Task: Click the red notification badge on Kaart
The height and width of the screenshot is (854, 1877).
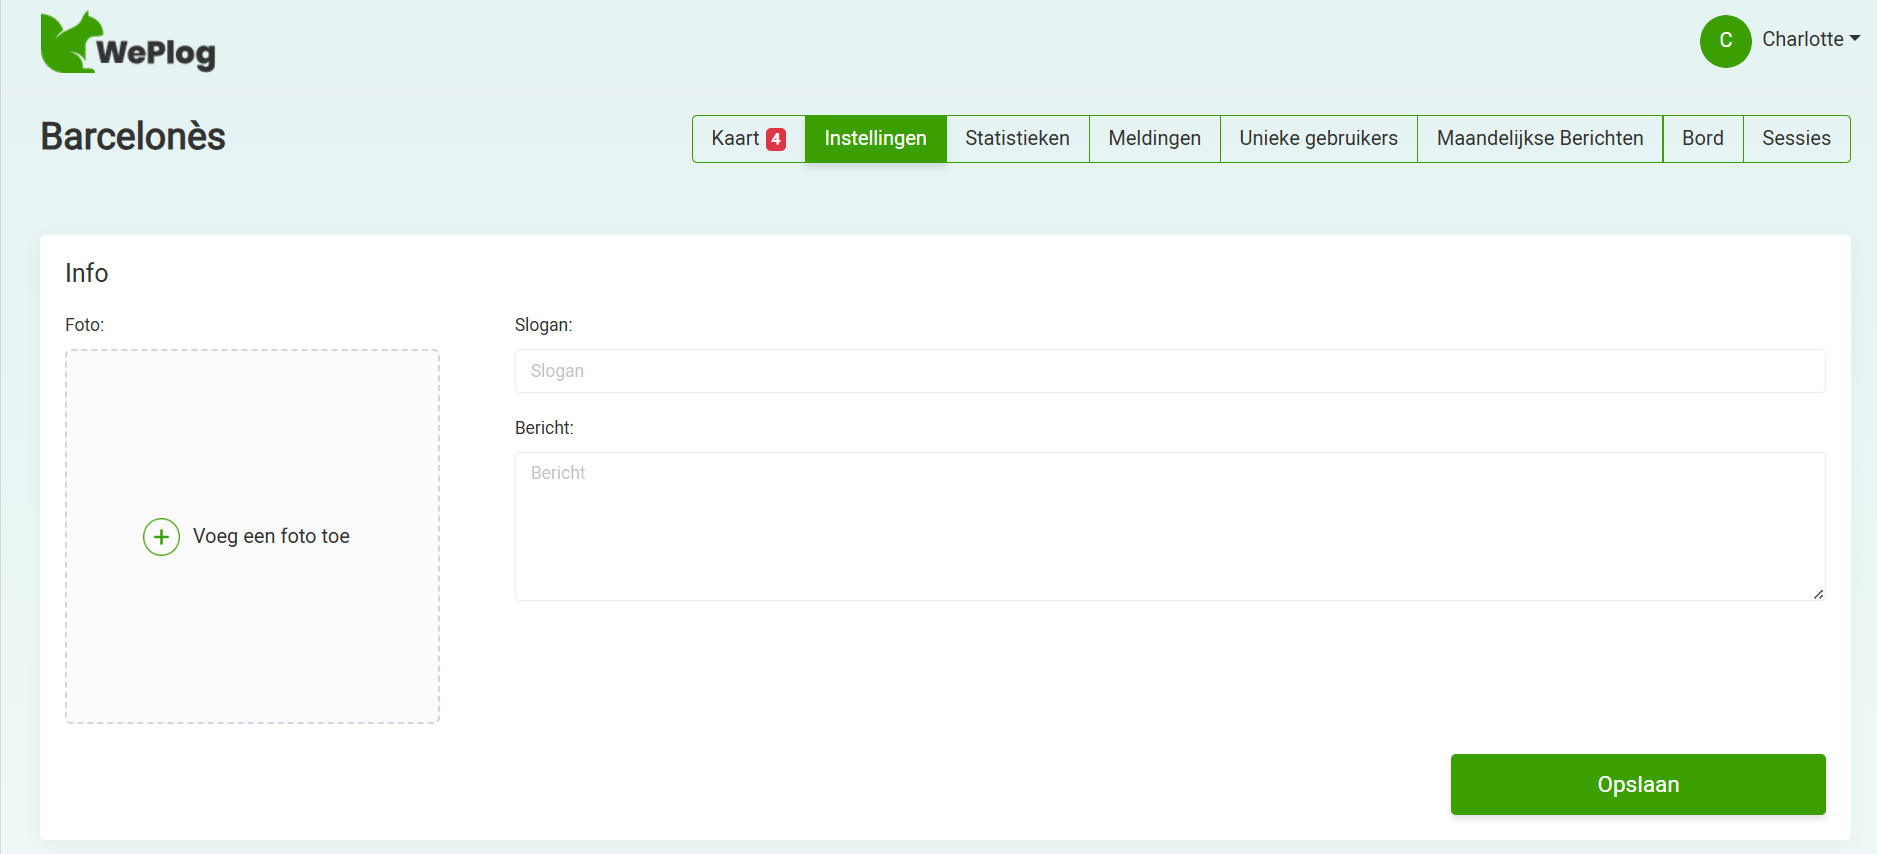Action: pos(776,140)
